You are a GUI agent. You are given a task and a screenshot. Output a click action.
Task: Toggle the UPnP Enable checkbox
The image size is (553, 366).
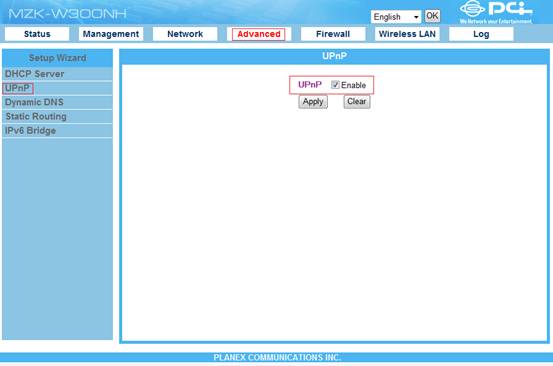335,85
